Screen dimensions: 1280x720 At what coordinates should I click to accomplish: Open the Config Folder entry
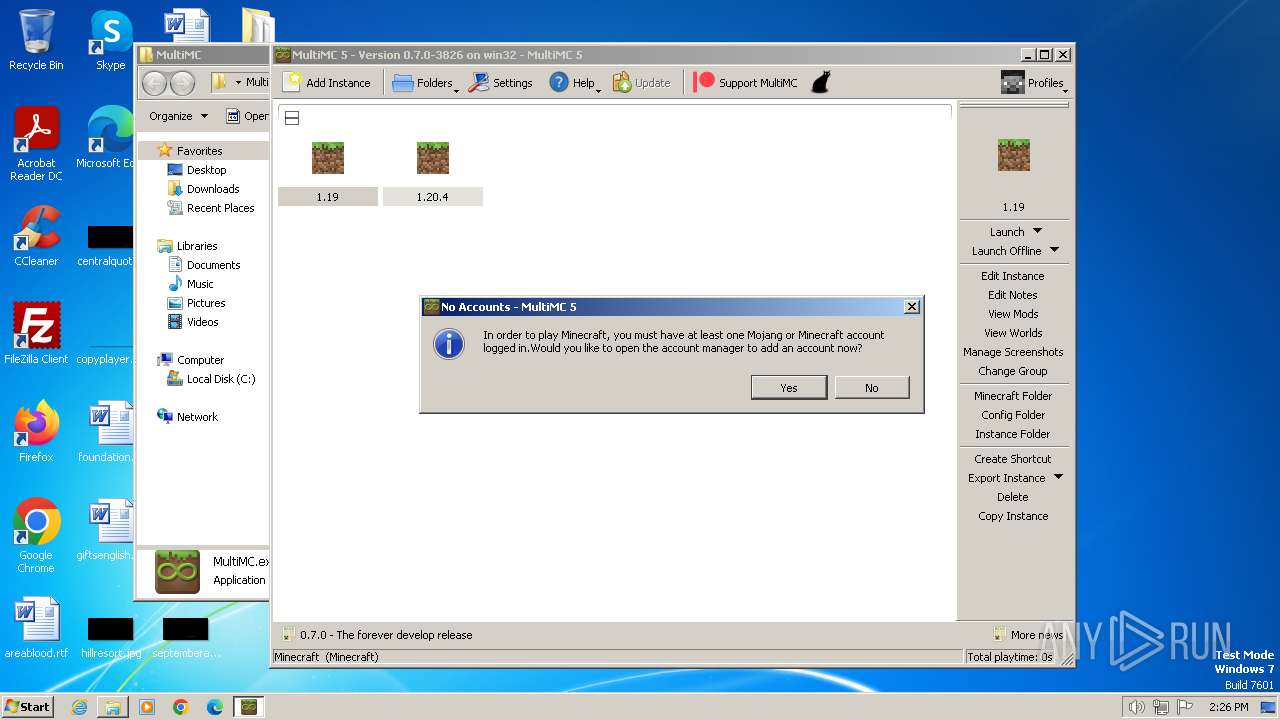(1012, 415)
